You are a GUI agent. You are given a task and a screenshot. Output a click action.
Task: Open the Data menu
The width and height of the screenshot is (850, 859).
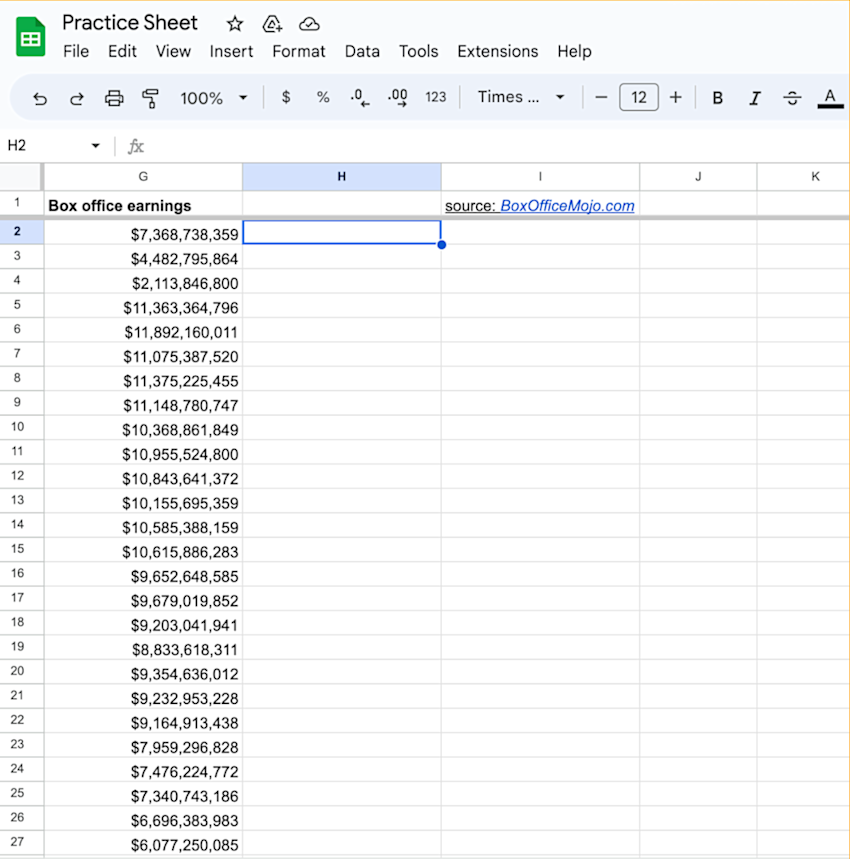pyautogui.click(x=362, y=51)
